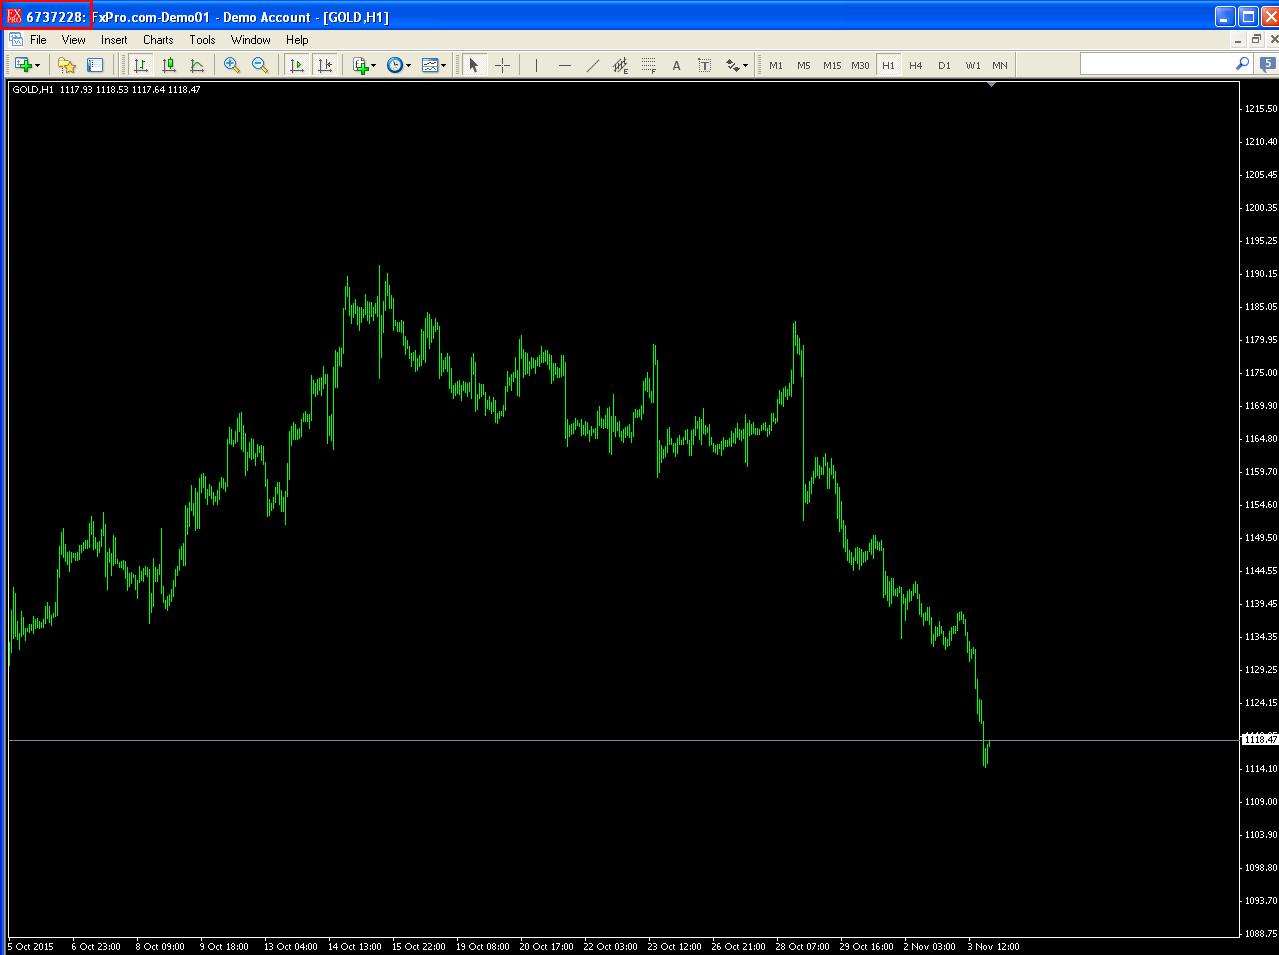1279x955 pixels.
Task: Open the Window menu
Action: coord(251,40)
